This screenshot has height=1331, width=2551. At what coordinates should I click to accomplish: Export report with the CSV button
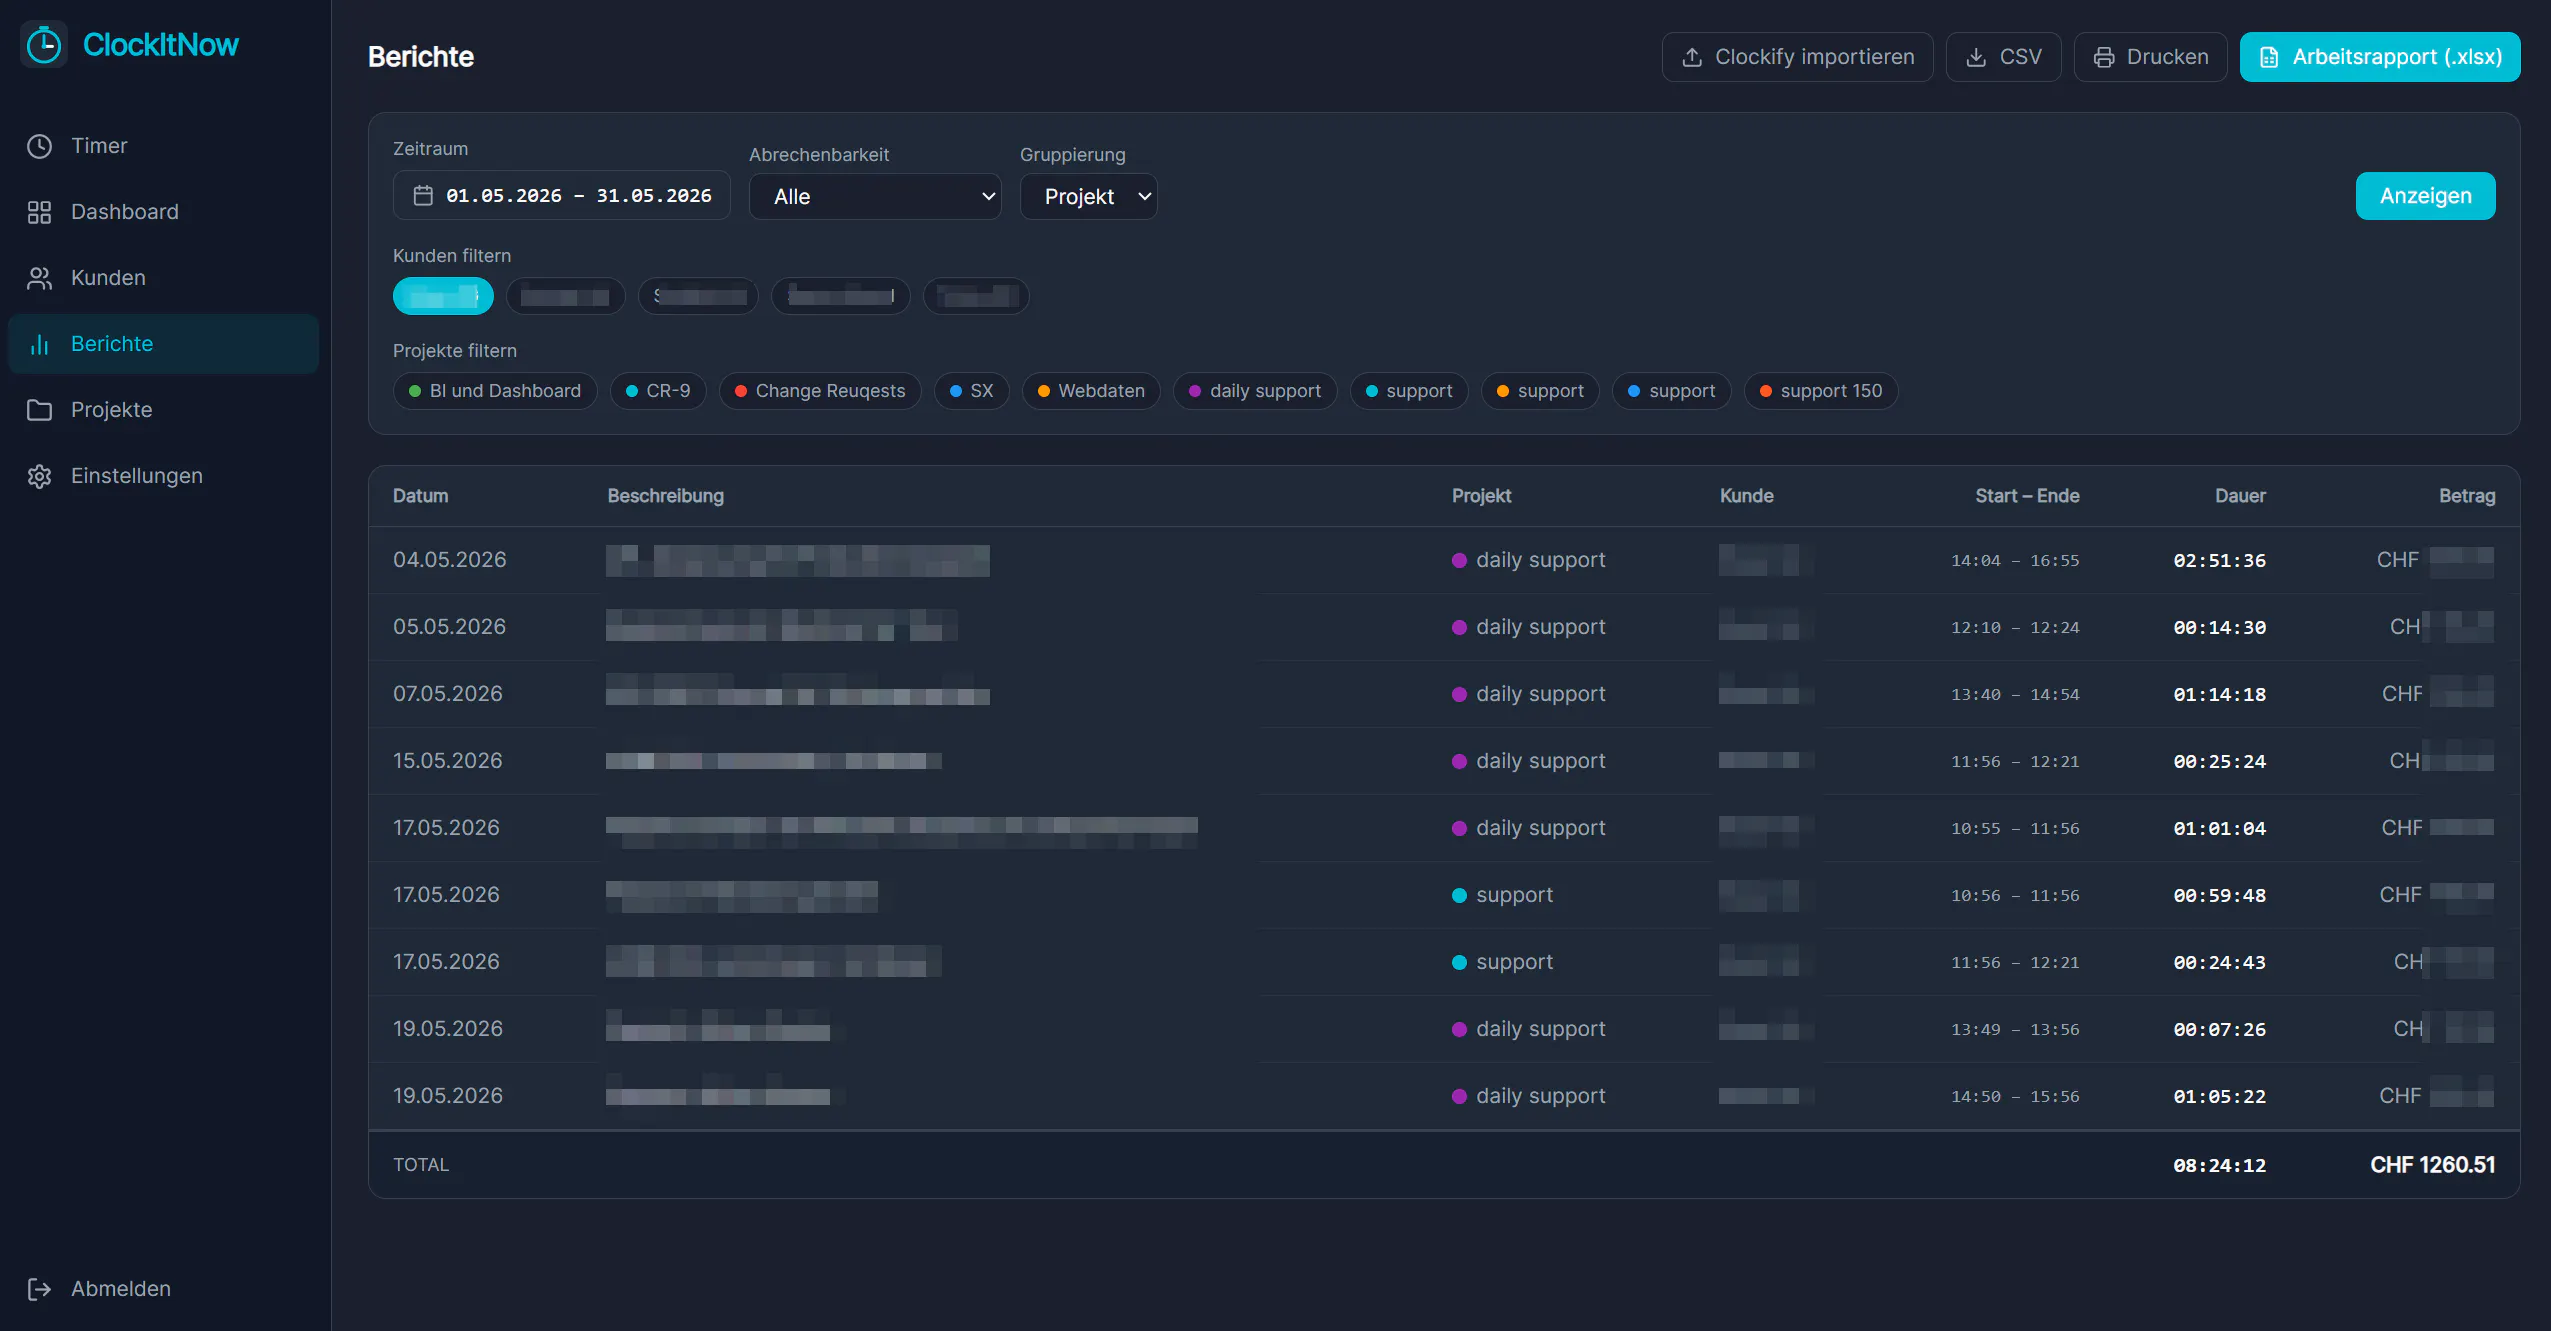point(2003,57)
